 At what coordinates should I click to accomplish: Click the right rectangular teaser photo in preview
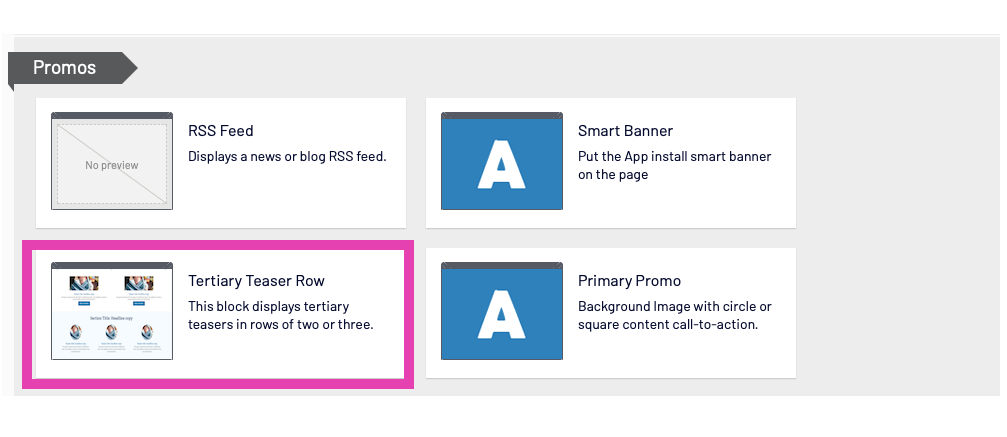pyautogui.click(x=139, y=284)
